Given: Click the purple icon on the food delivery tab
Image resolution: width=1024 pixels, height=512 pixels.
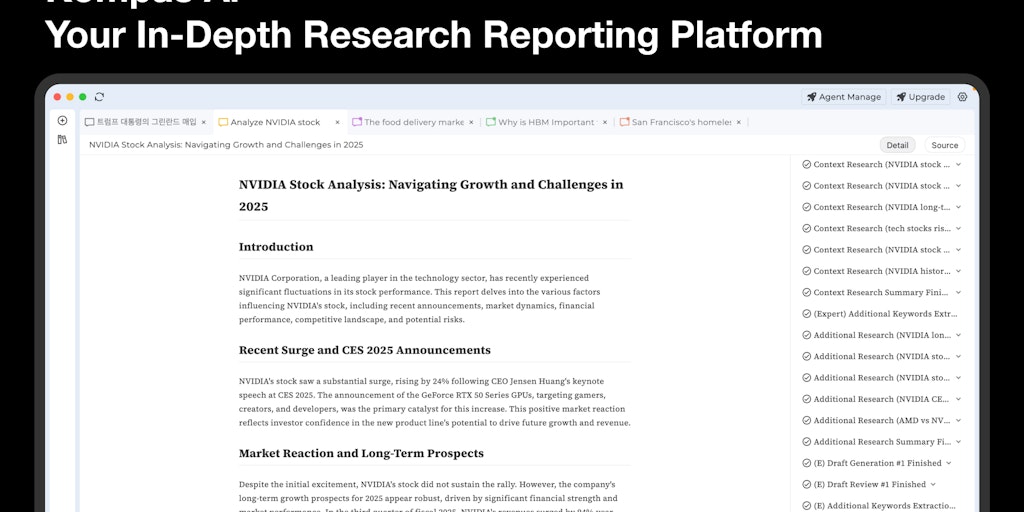Looking at the screenshot, I should [x=357, y=122].
